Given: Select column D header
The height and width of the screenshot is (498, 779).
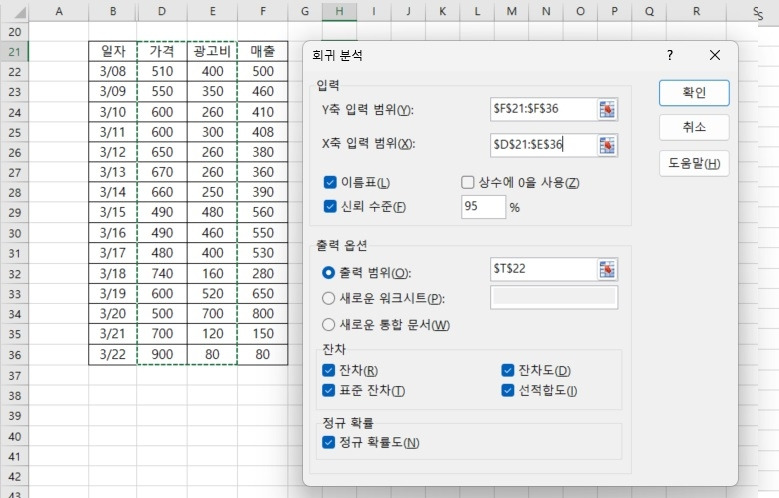Looking at the screenshot, I should click(x=162, y=11).
